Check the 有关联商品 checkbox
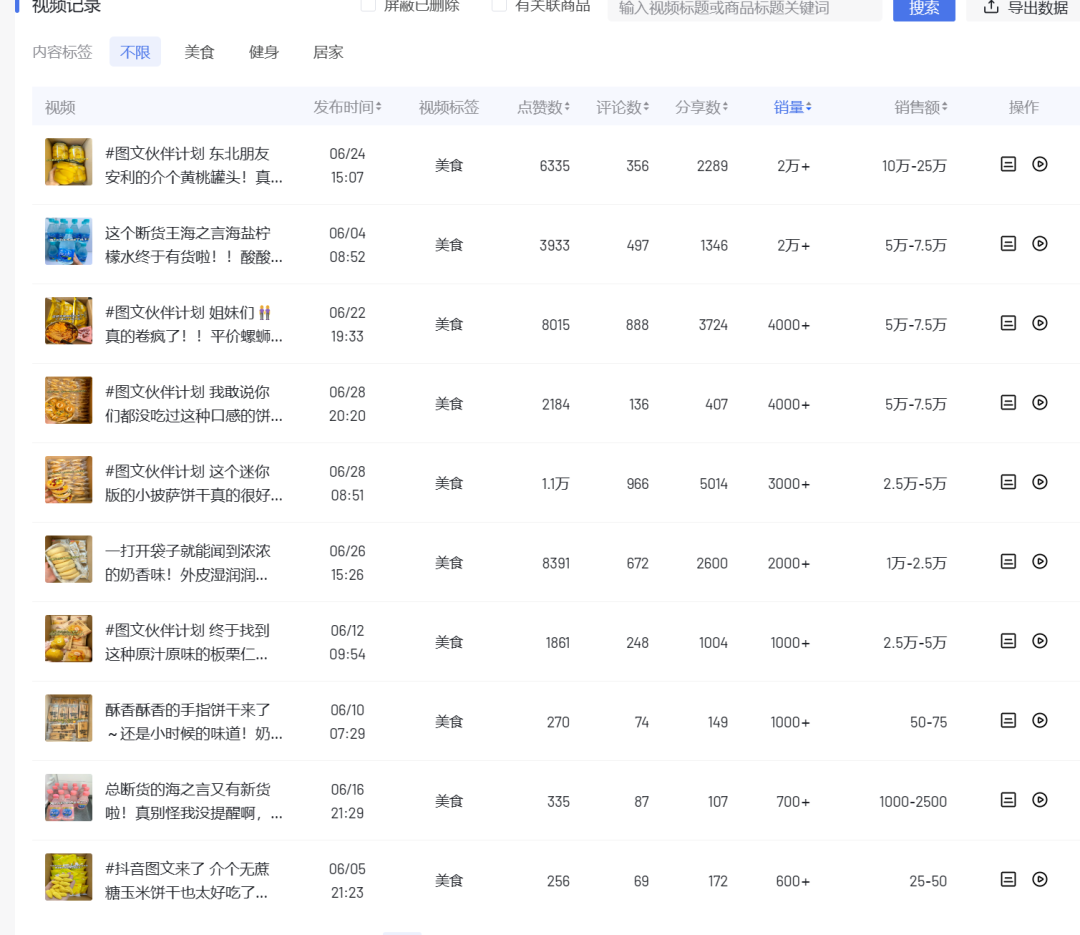This screenshot has width=1080, height=935. click(499, 5)
